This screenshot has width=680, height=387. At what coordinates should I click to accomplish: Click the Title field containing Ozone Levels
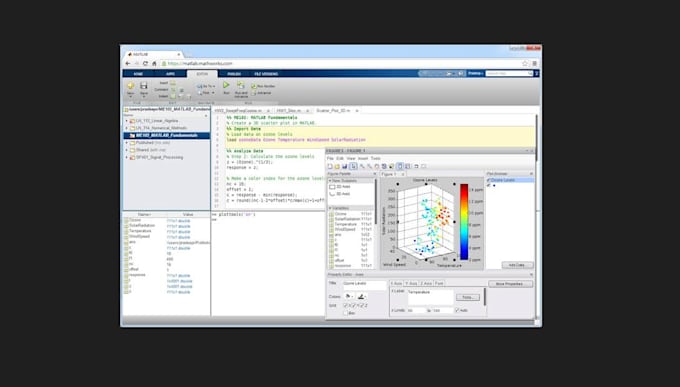tap(364, 285)
